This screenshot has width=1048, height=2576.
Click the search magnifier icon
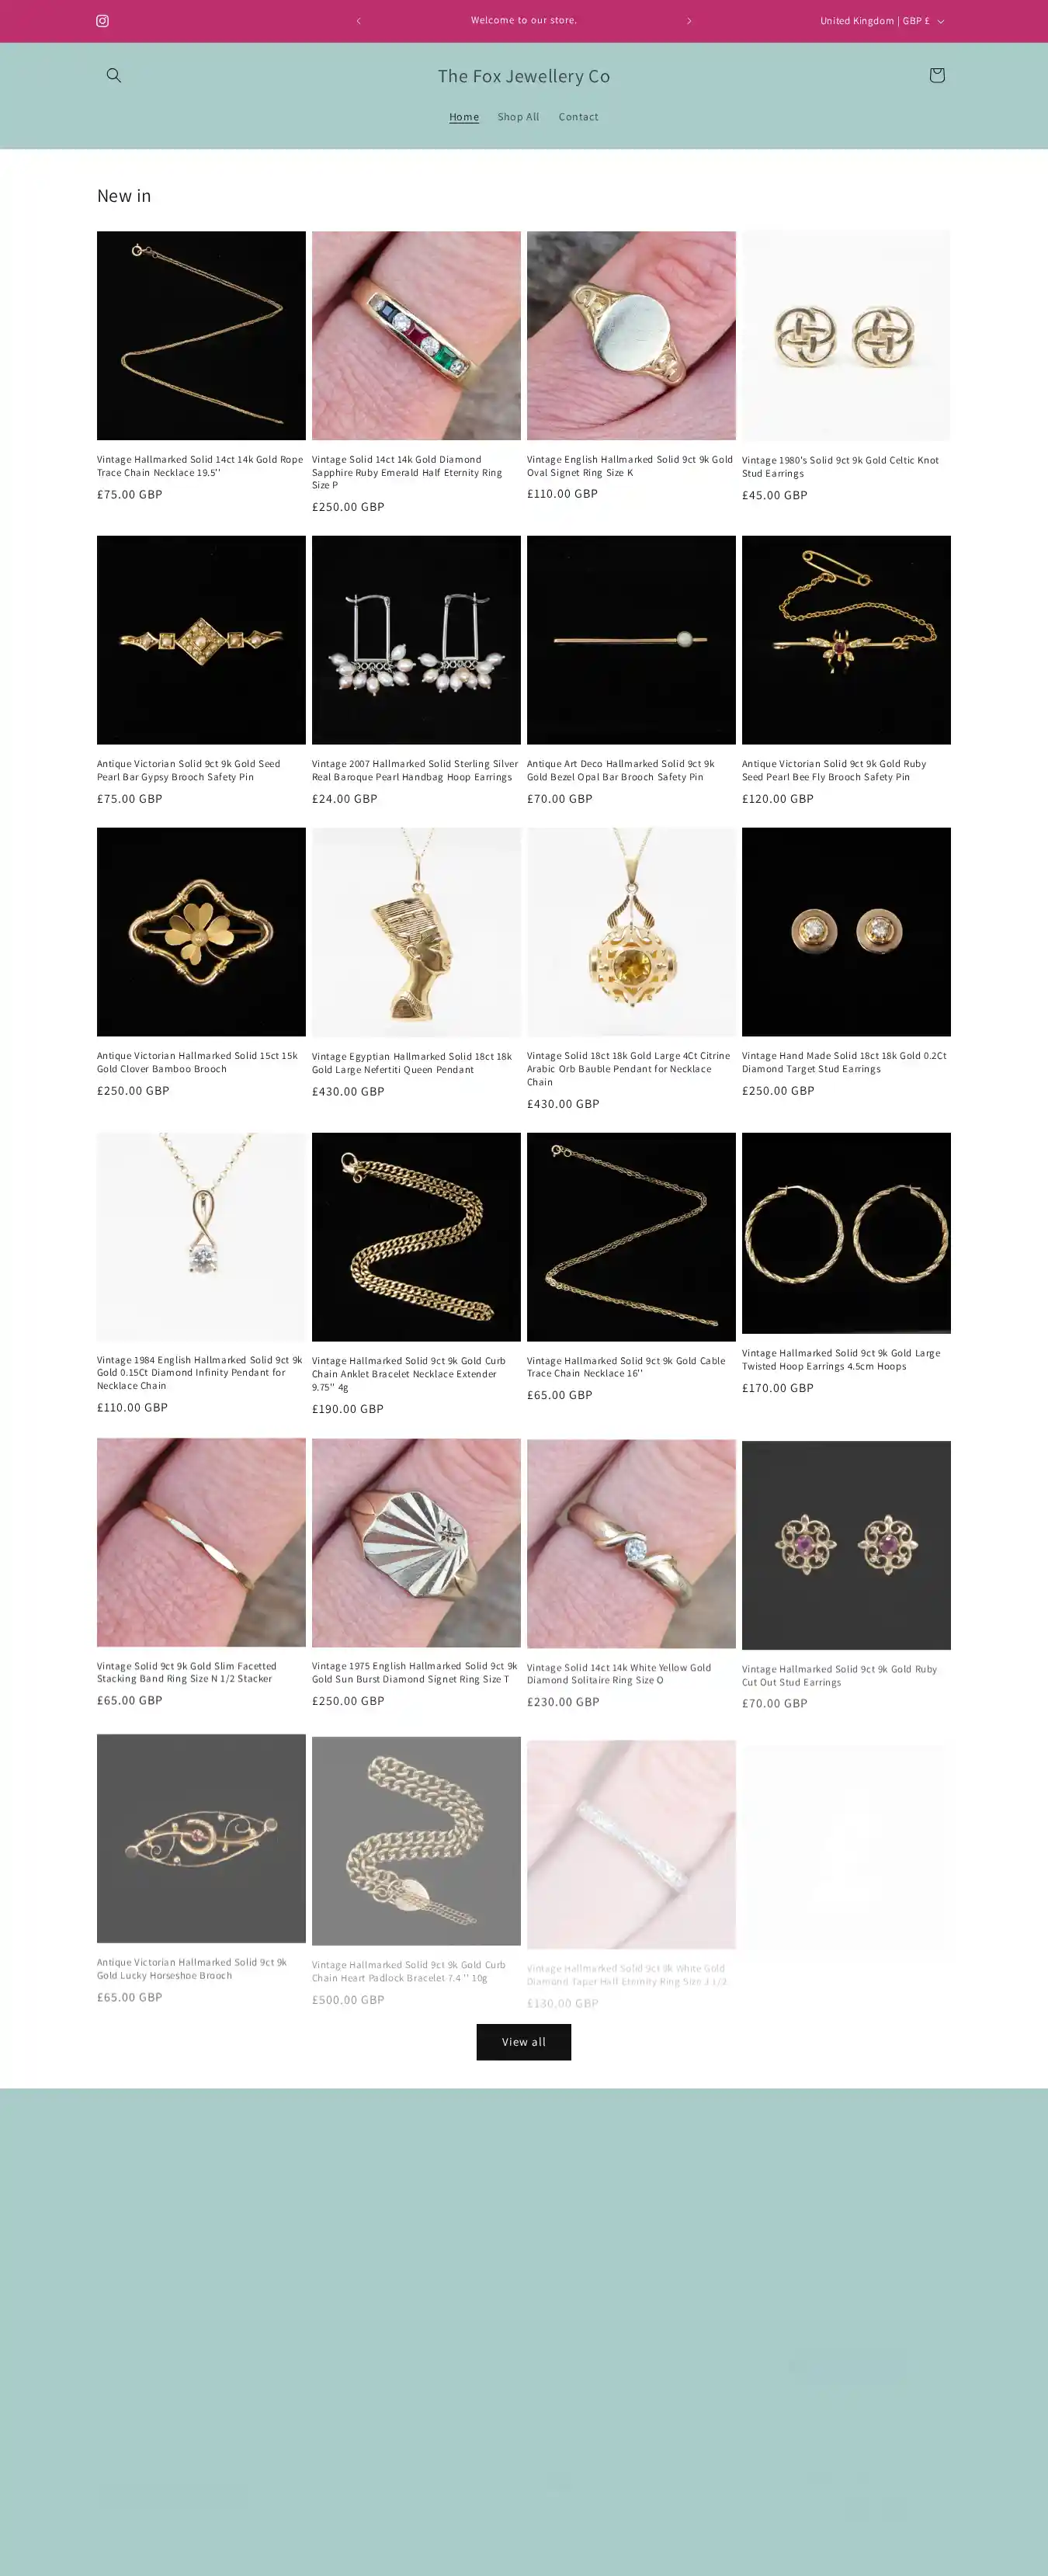pyautogui.click(x=114, y=75)
